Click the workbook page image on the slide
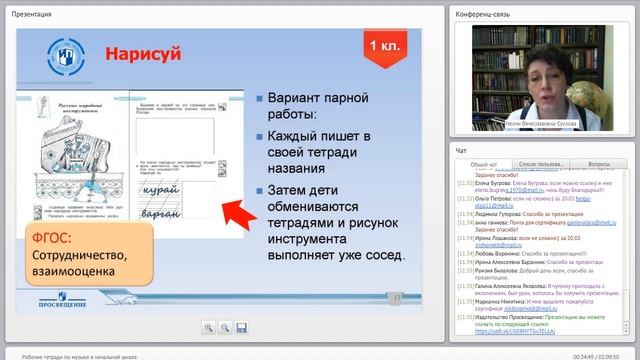This screenshot has width=640, height=360. pos(130,164)
